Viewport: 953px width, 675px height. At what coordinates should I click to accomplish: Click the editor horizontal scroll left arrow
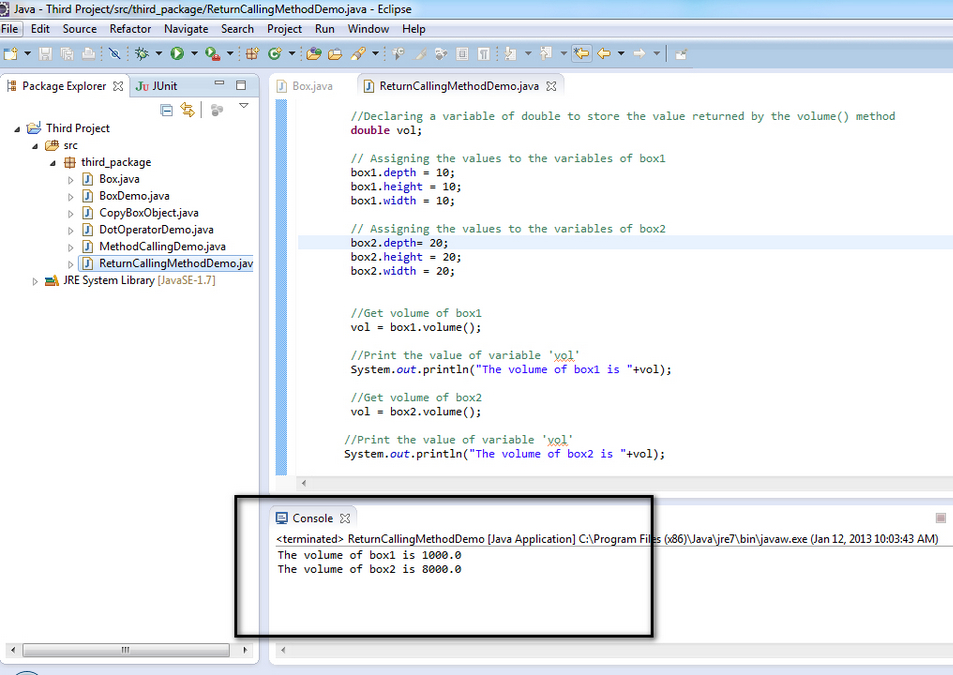pos(304,483)
